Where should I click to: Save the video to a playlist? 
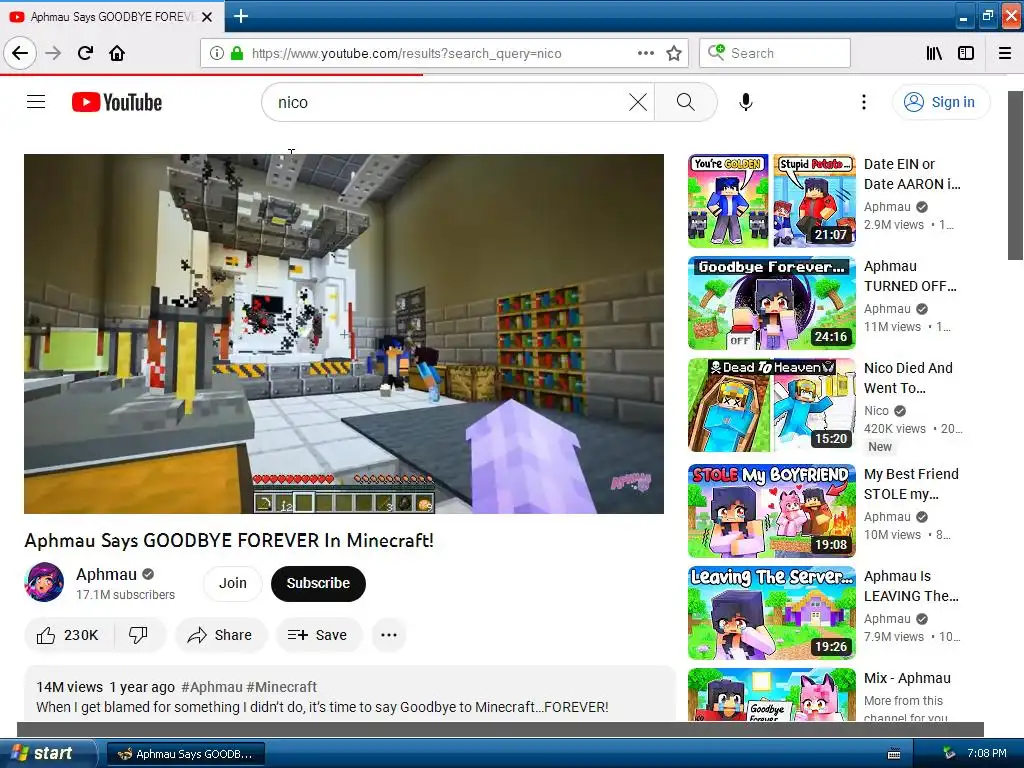(318, 635)
